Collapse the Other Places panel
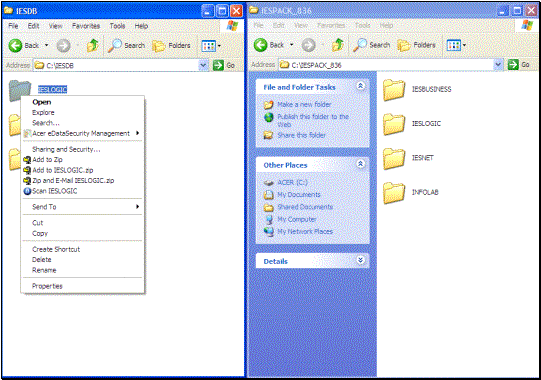Screen dimensions: 541x380 point(360,164)
